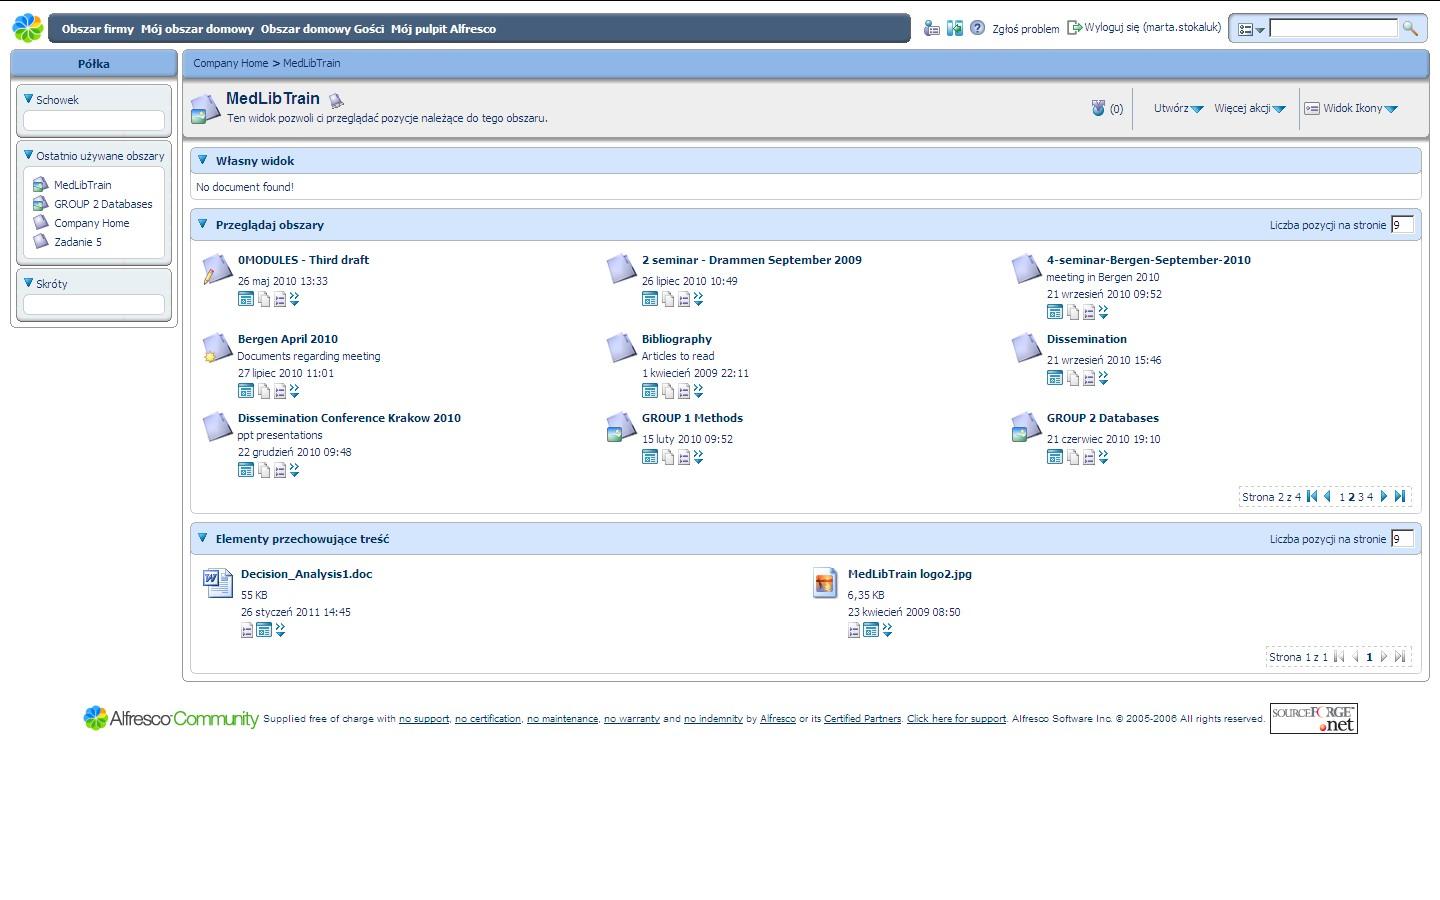Open GROUP 1 Methods space link
The image size is (1440, 900).
pos(692,418)
